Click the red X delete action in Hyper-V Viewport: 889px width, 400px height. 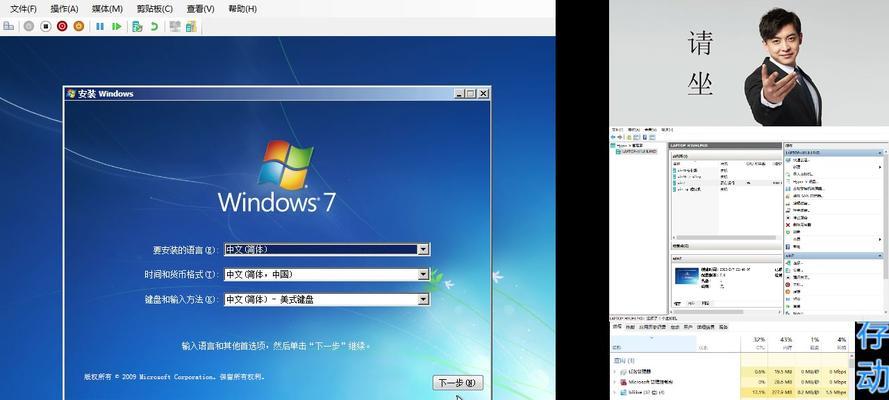[x=788, y=224]
